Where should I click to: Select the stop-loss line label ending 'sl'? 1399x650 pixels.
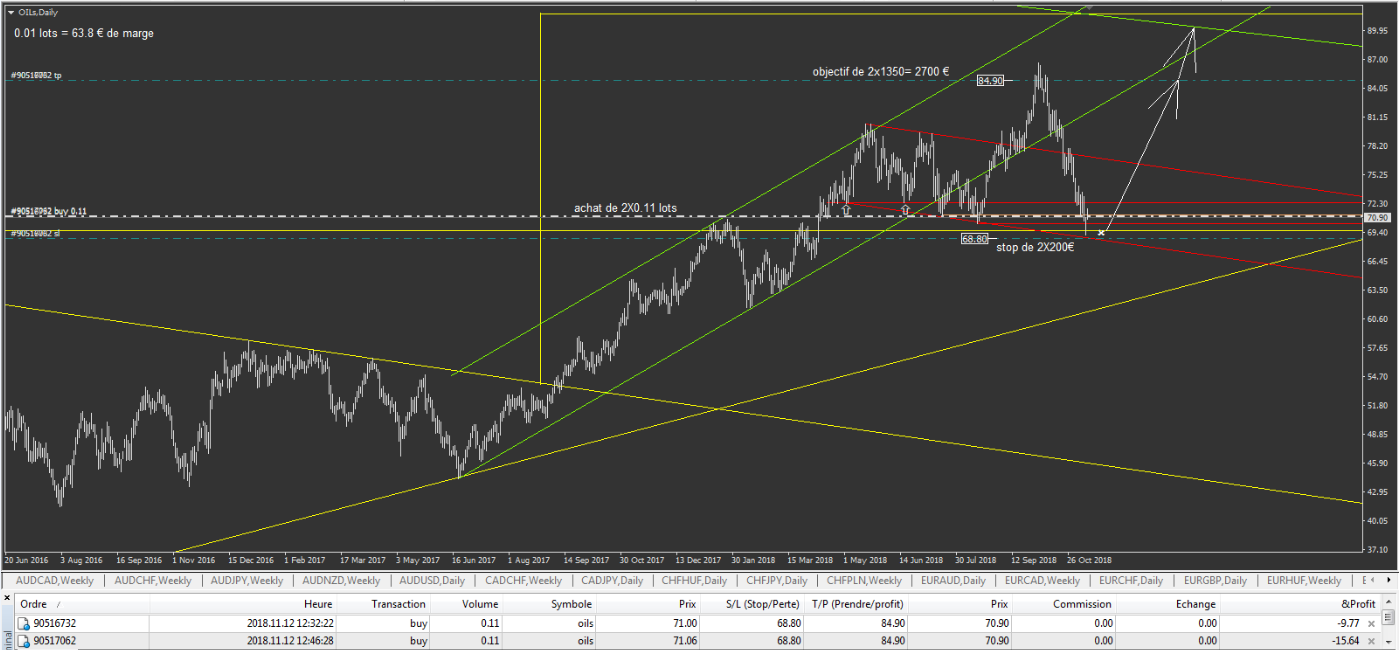(x=35, y=233)
